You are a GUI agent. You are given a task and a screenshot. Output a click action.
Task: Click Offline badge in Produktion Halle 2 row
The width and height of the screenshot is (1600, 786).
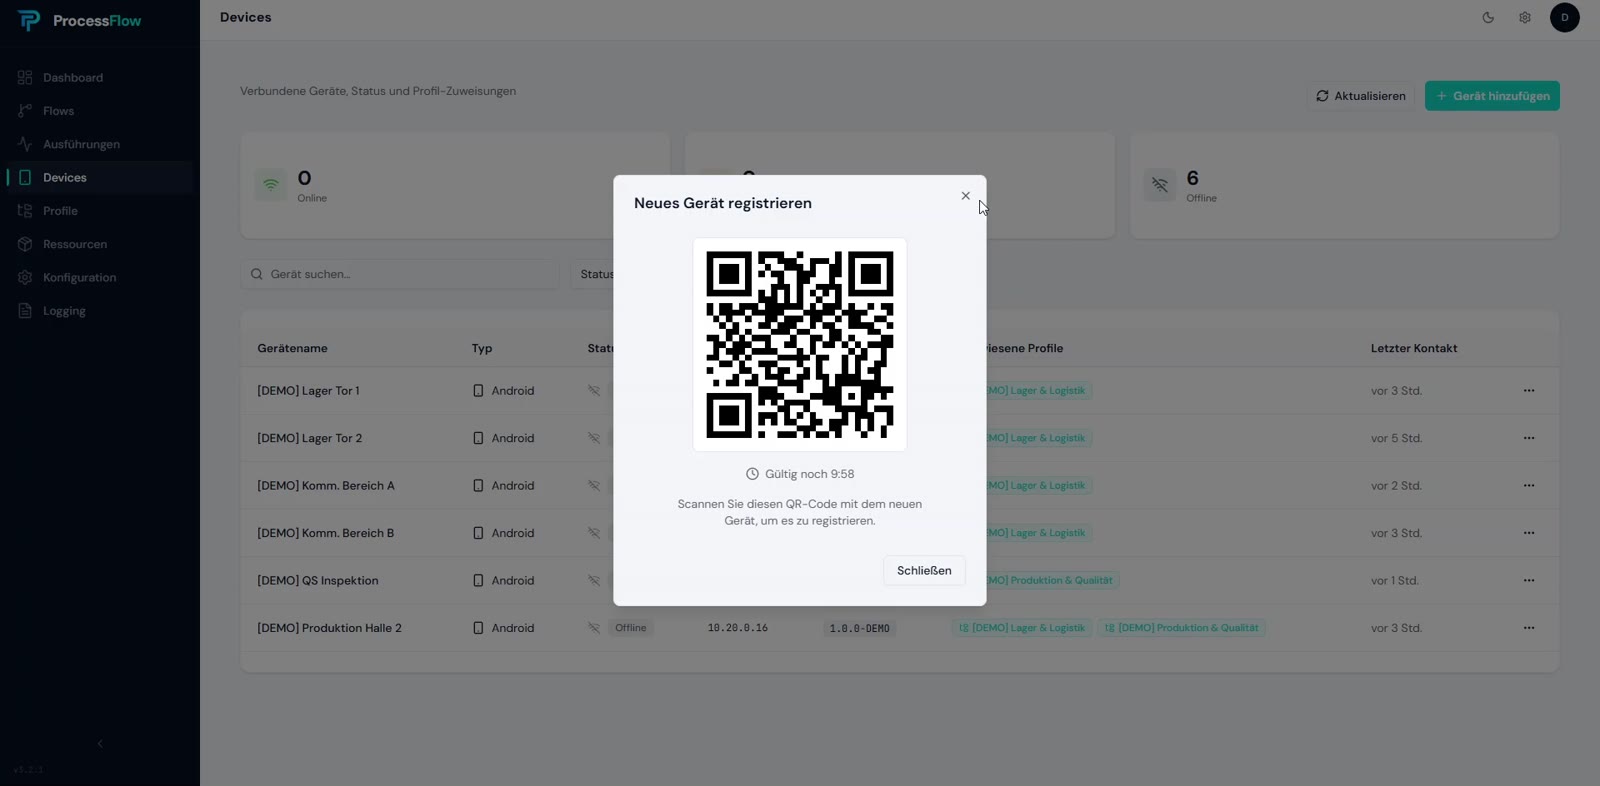click(x=631, y=628)
